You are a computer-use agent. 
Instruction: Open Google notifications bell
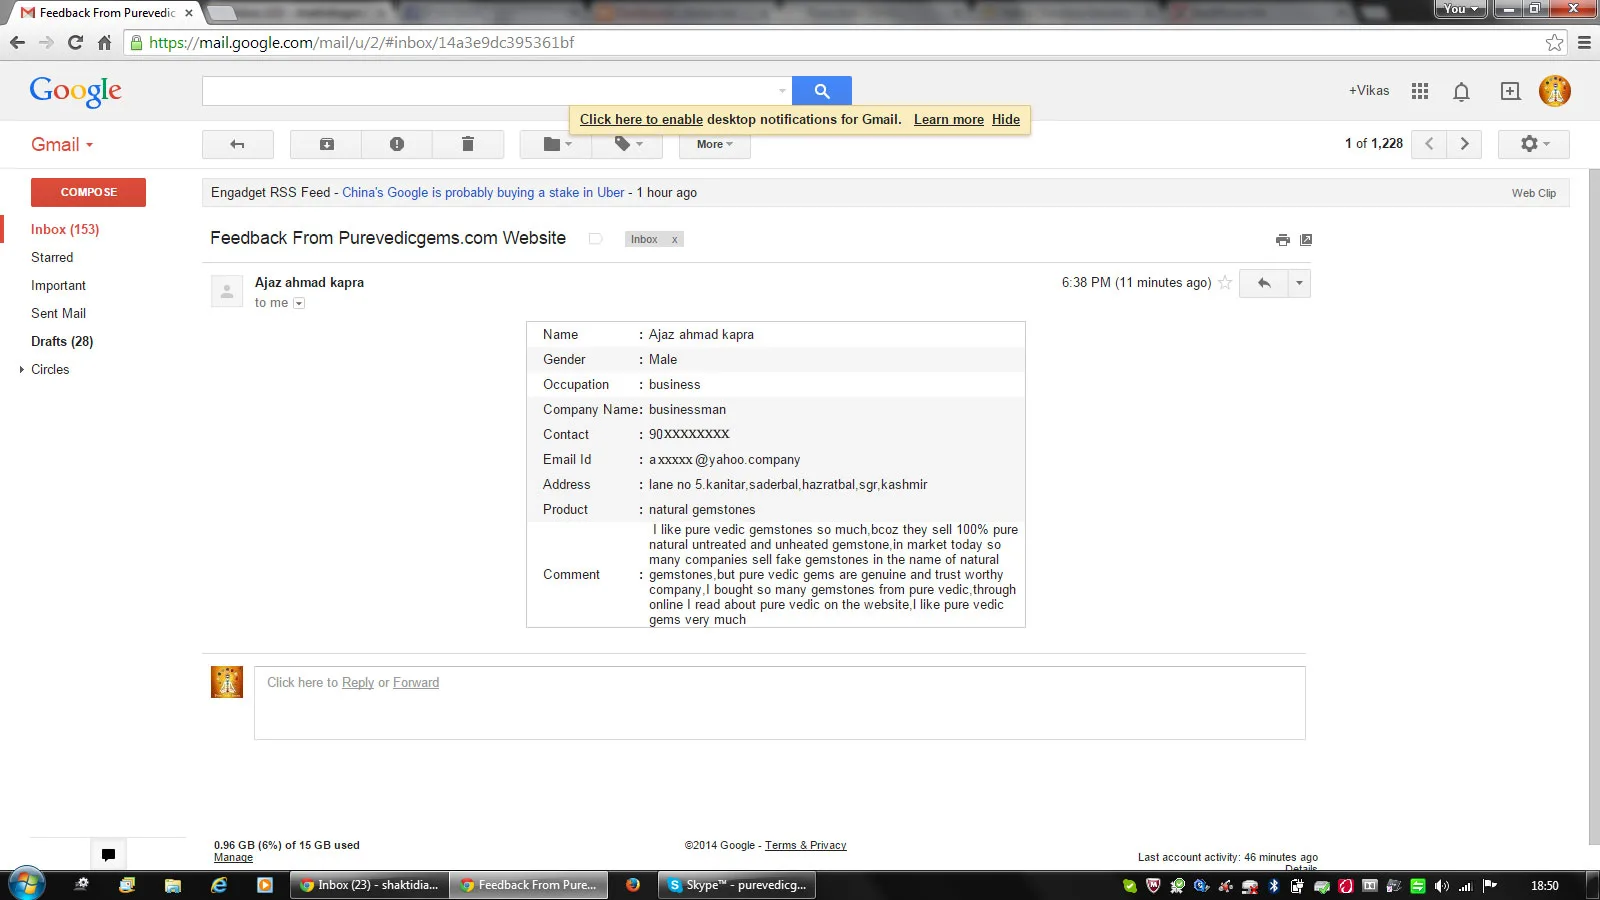click(x=1461, y=92)
